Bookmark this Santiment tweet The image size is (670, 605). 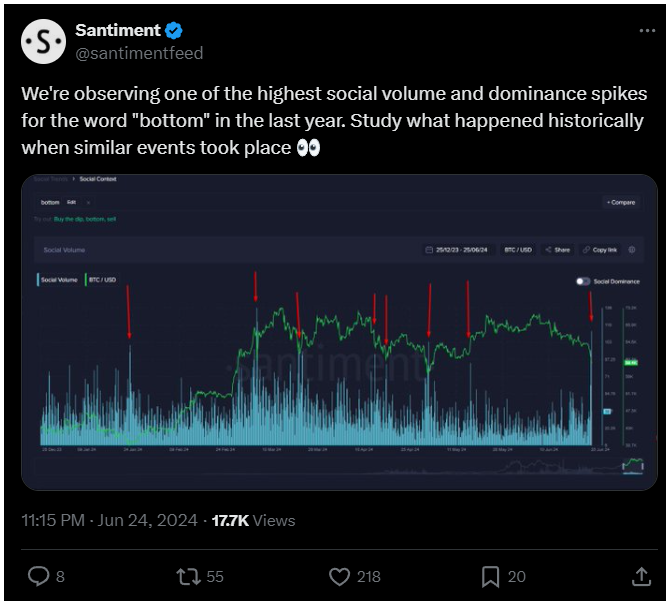490,576
